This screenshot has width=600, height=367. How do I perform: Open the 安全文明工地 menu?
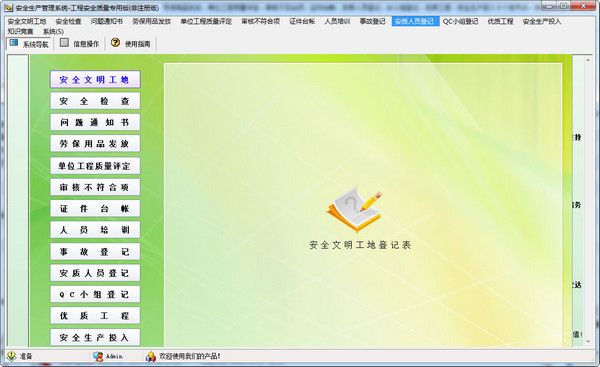coord(27,21)
